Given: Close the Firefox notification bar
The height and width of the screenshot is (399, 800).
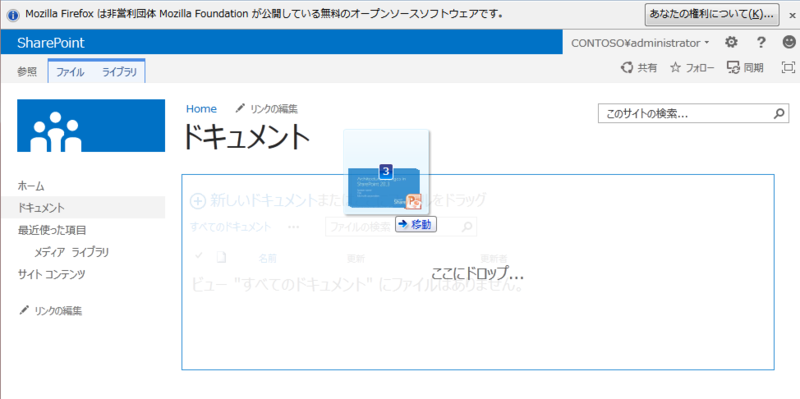Looking at the screenshot, I should [x=792, y=15].
